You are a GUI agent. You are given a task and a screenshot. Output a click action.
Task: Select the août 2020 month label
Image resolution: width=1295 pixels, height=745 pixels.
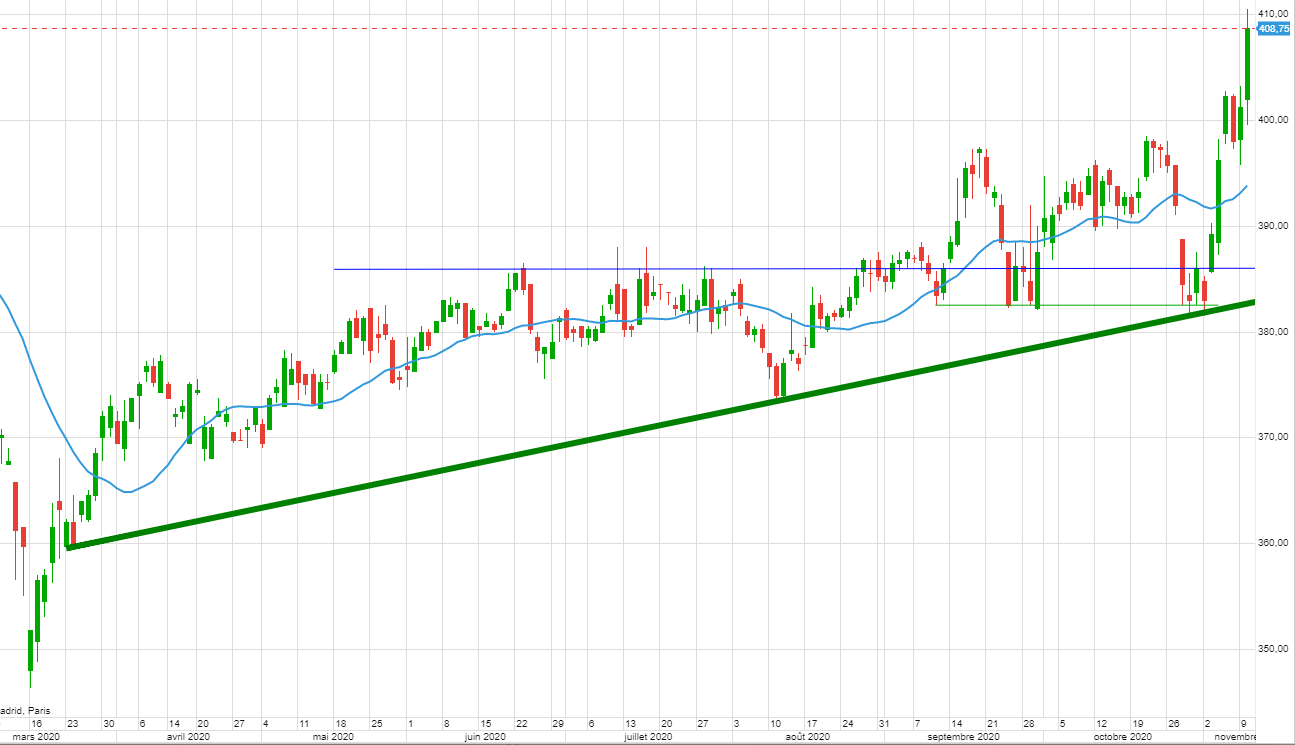[x=807, y=737]
